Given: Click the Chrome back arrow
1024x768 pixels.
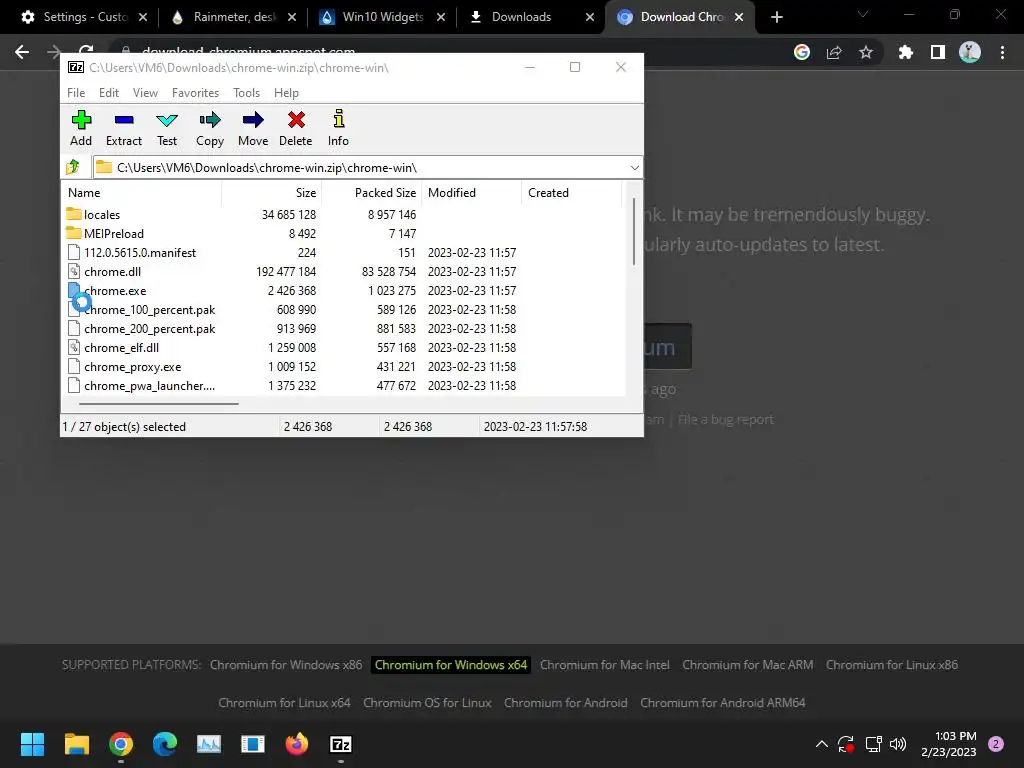Looking at the screenshot, I should (x=22, y=52).
